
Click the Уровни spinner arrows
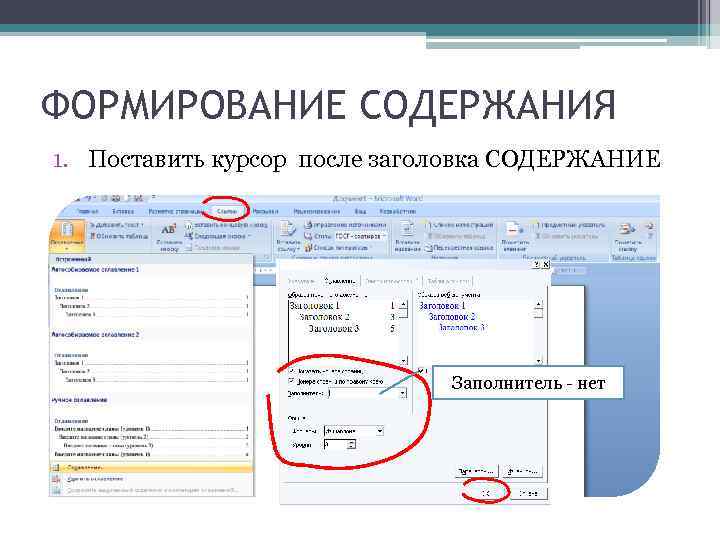click(x=351, y=444)
